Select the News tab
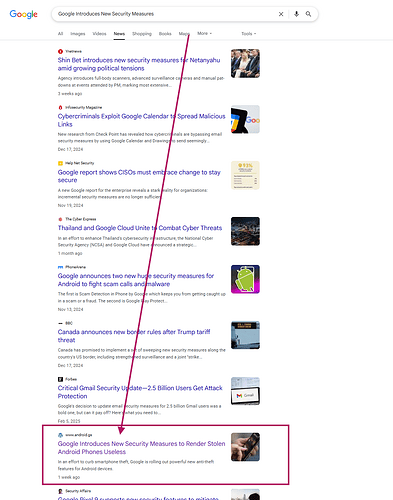 [119, 34]
